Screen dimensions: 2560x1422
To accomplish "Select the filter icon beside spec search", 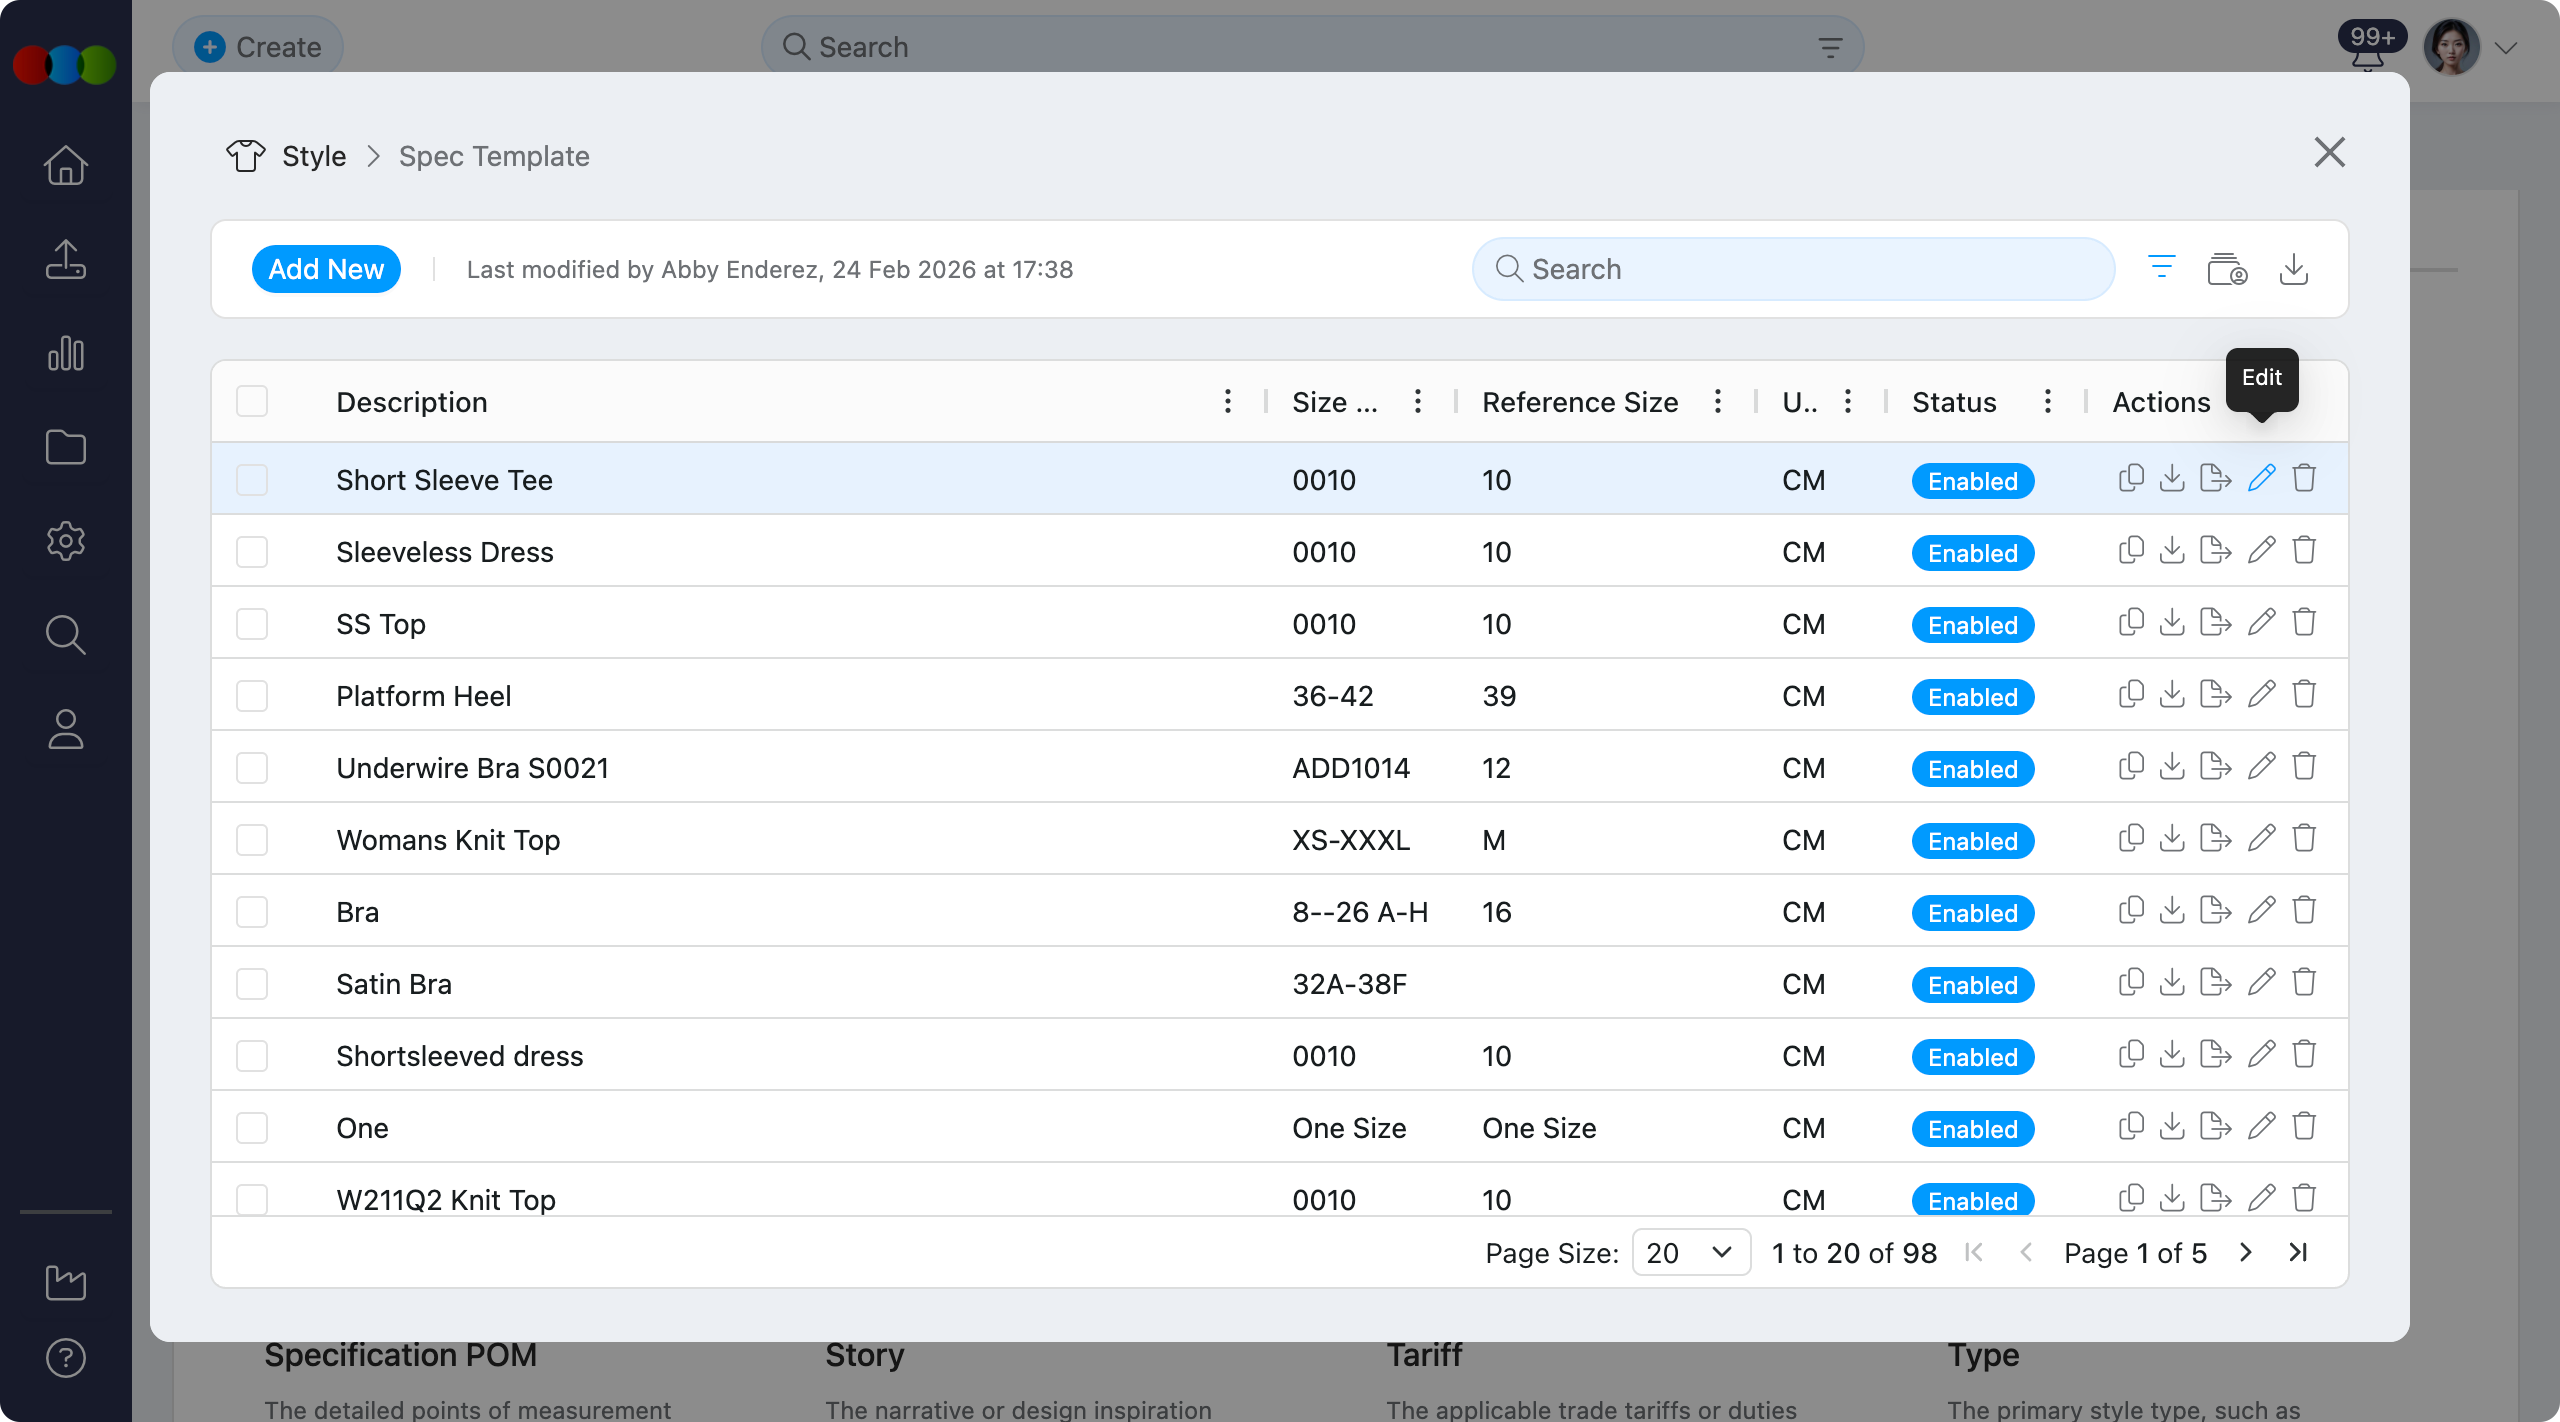I will (x=2162, y=268).
